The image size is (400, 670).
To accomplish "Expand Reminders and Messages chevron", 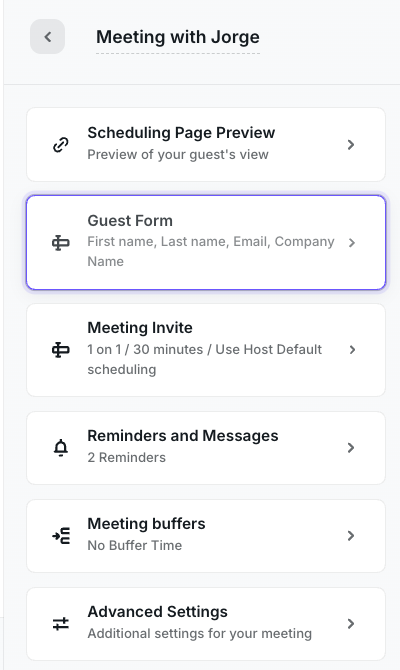I will tap(351, 448).
